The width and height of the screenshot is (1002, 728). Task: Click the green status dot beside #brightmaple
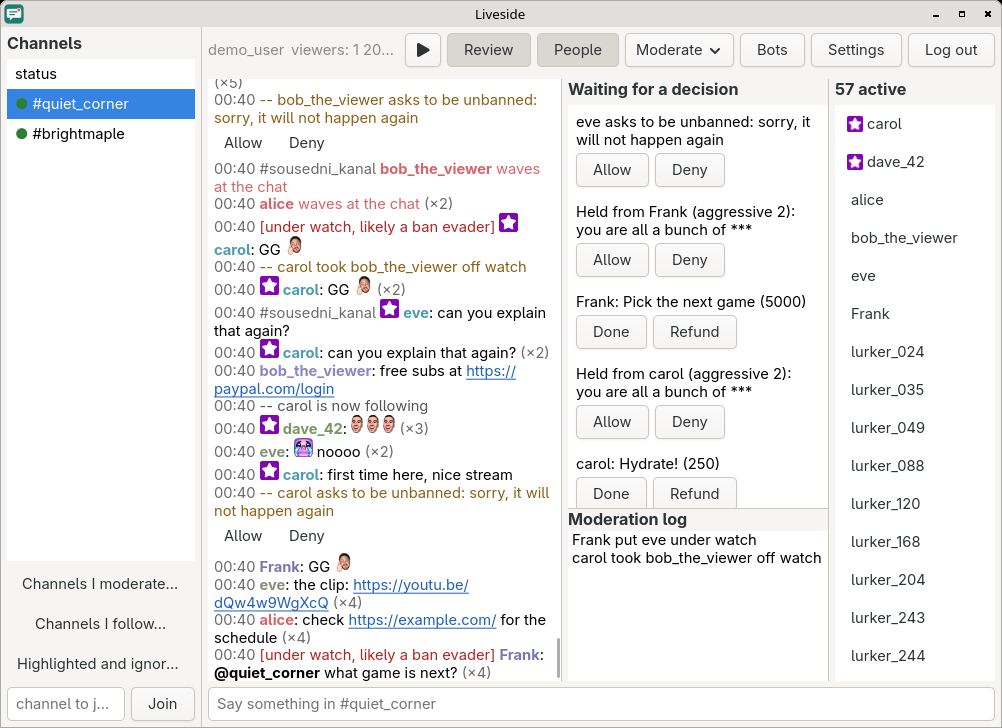point(21,134)
